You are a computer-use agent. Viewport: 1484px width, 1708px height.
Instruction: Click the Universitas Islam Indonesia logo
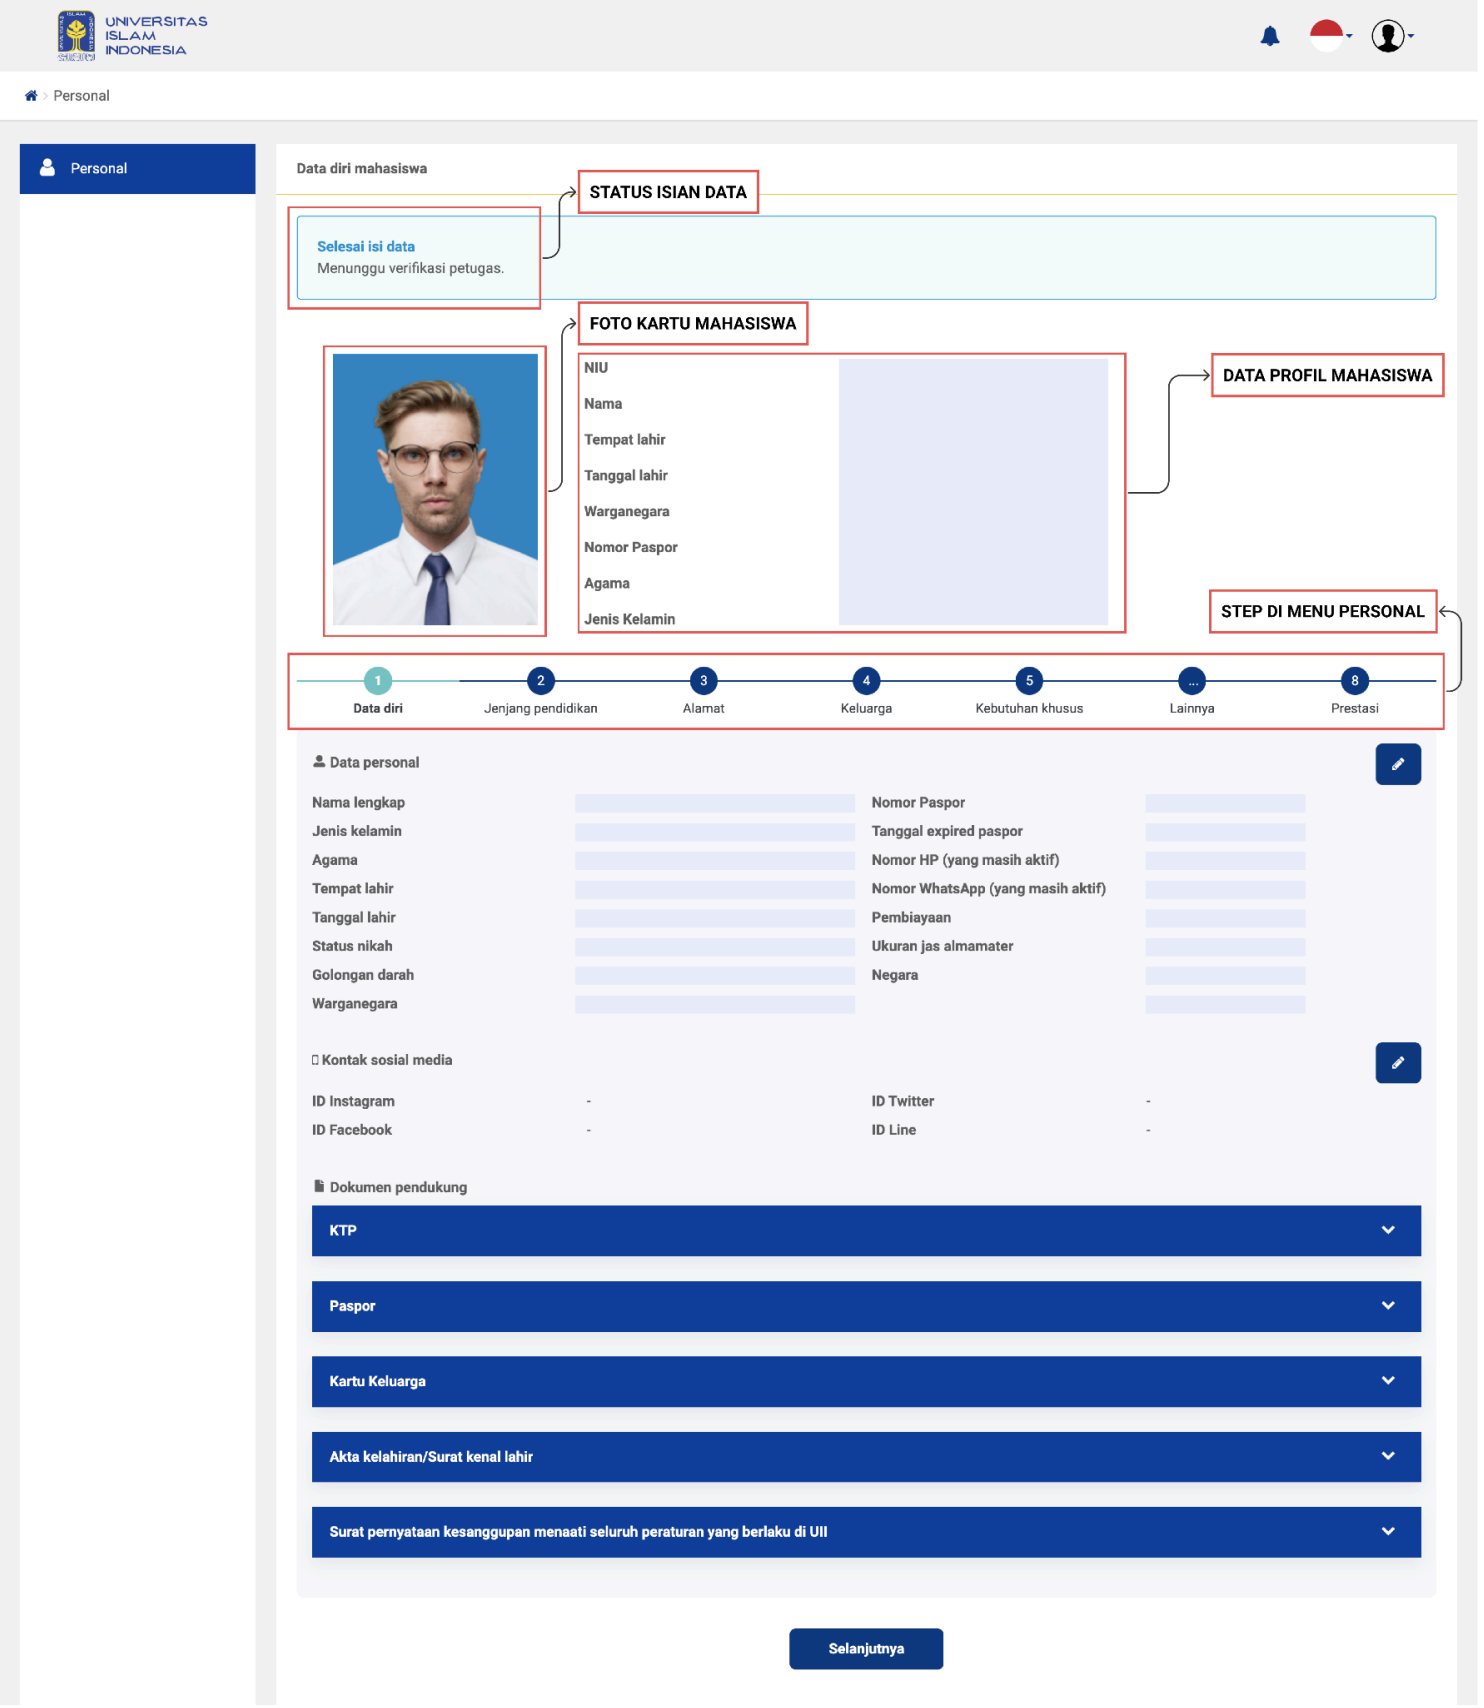[x=133, y=36]
